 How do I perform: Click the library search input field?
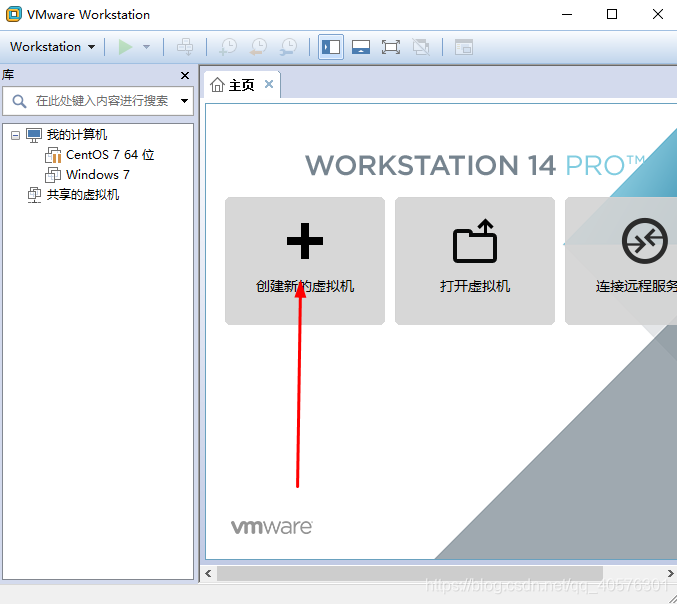coord(98,101)
